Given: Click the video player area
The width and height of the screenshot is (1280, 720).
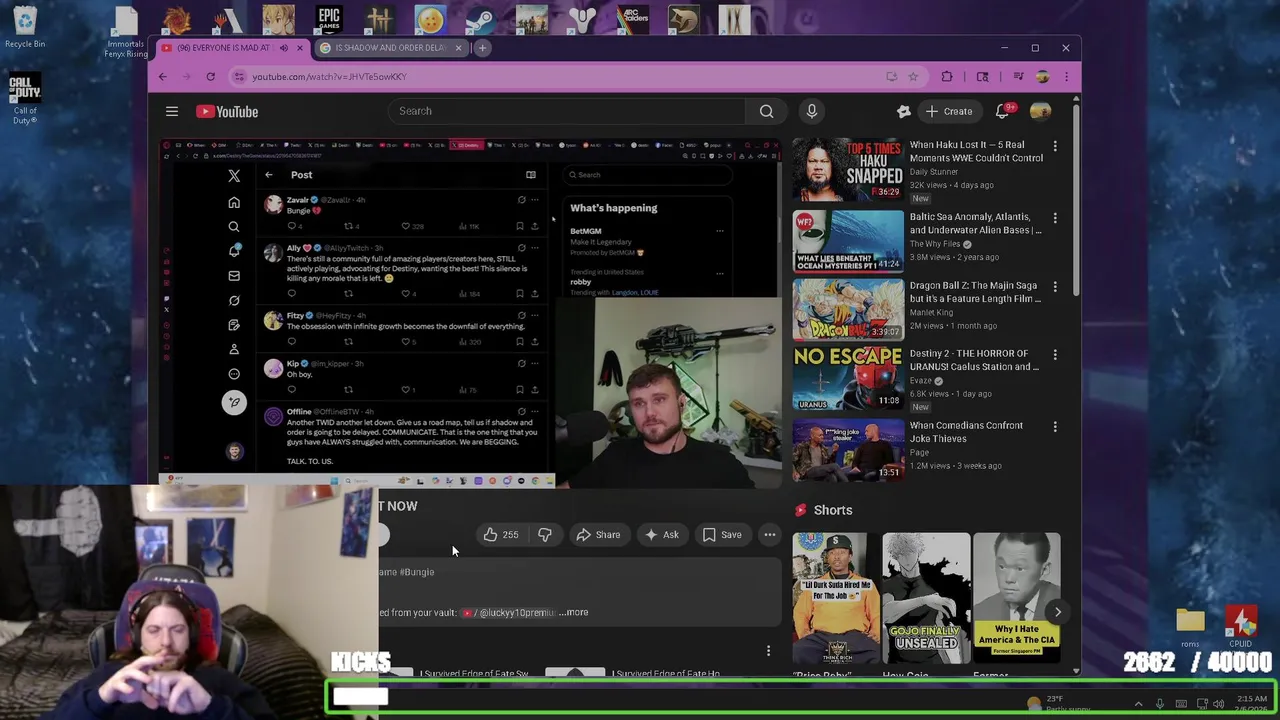Looking at the screenshot, I should click(x=470, y=313).
